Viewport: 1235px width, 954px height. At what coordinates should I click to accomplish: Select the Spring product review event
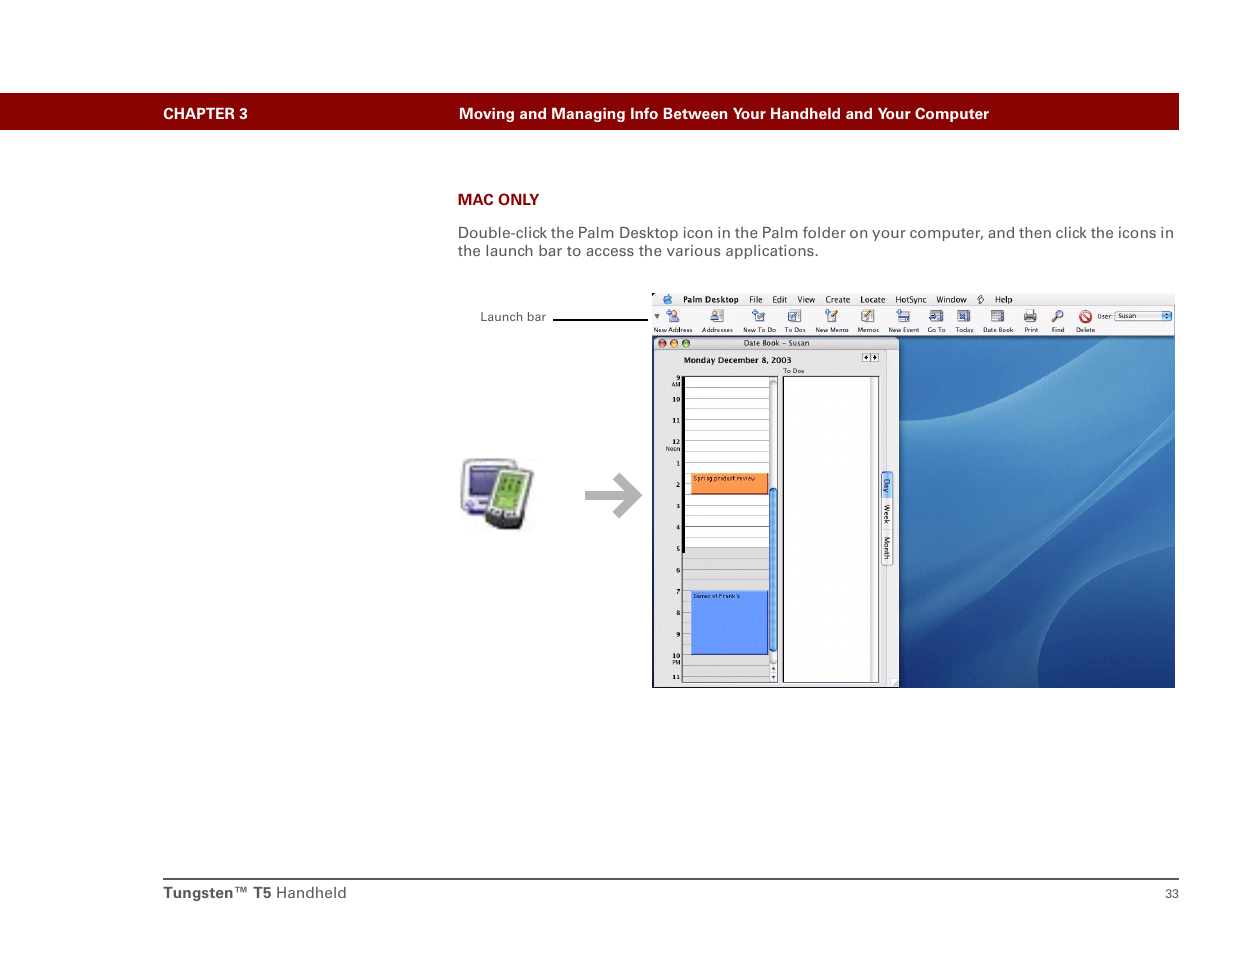click(729, 483)
